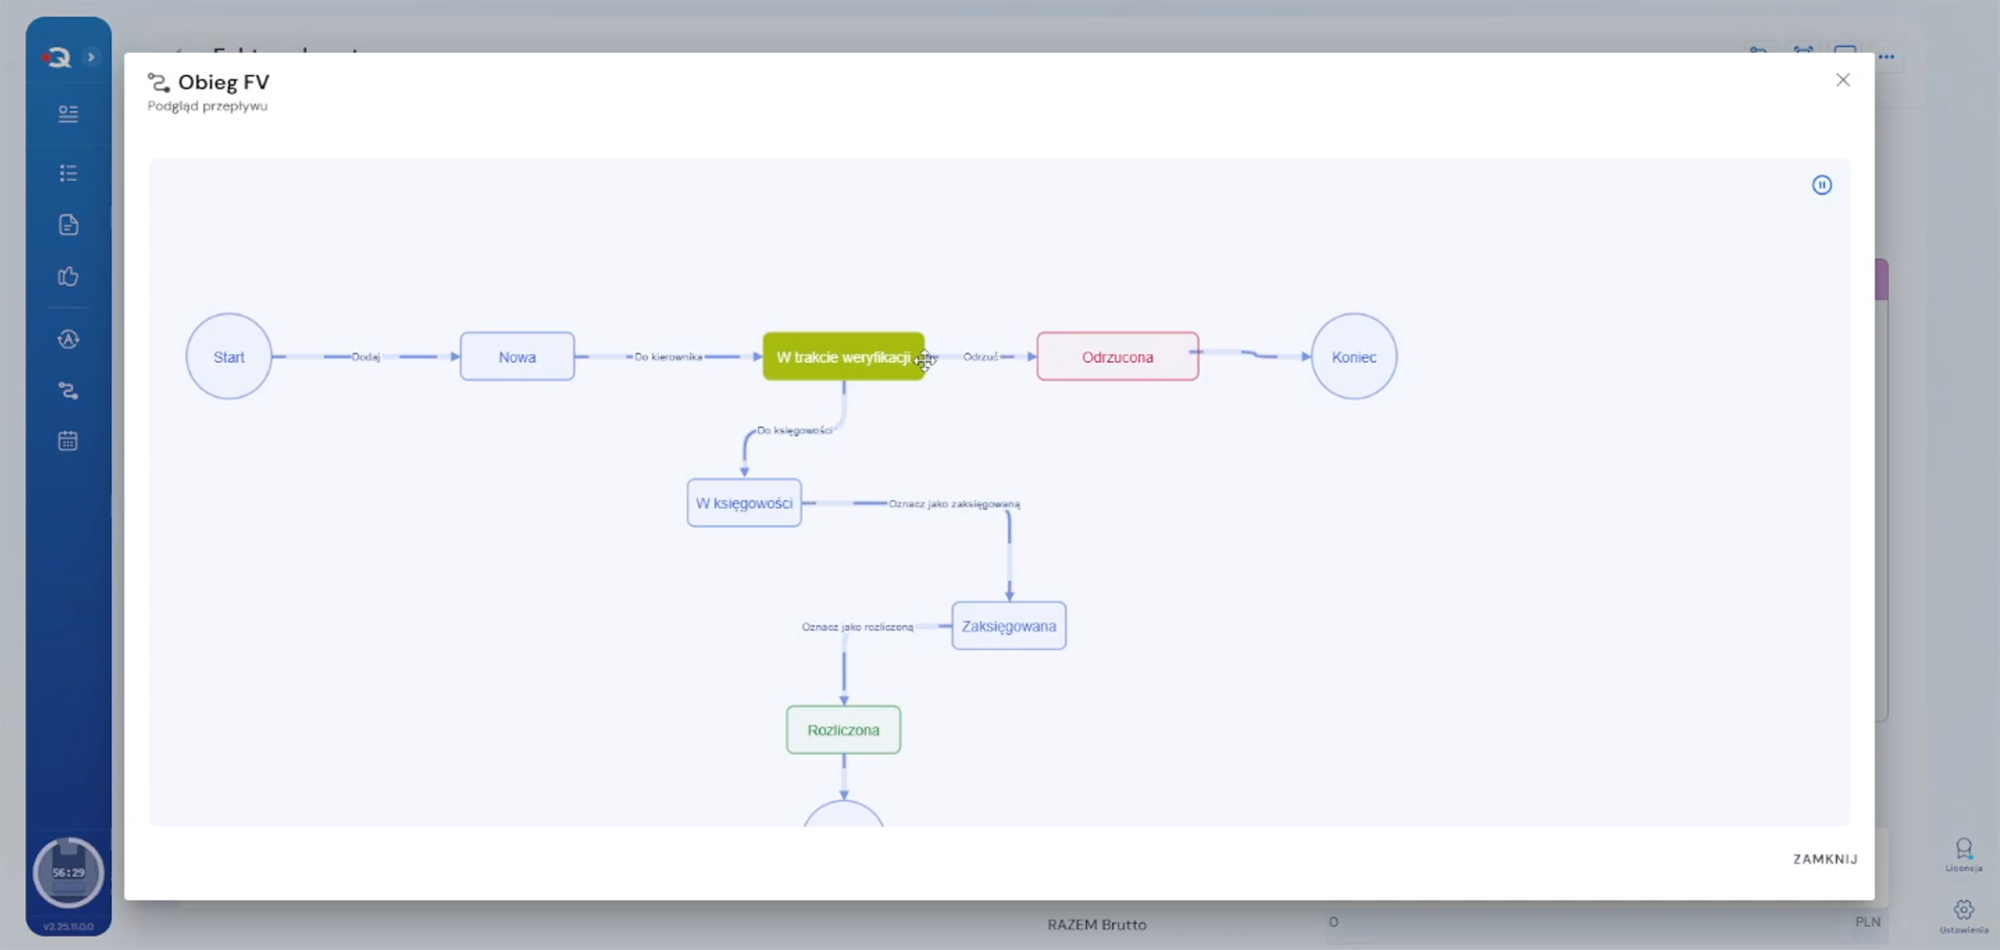Select the Start node in the flow
The height and width of the screenshot is (950, 2000).
point(229,357)
